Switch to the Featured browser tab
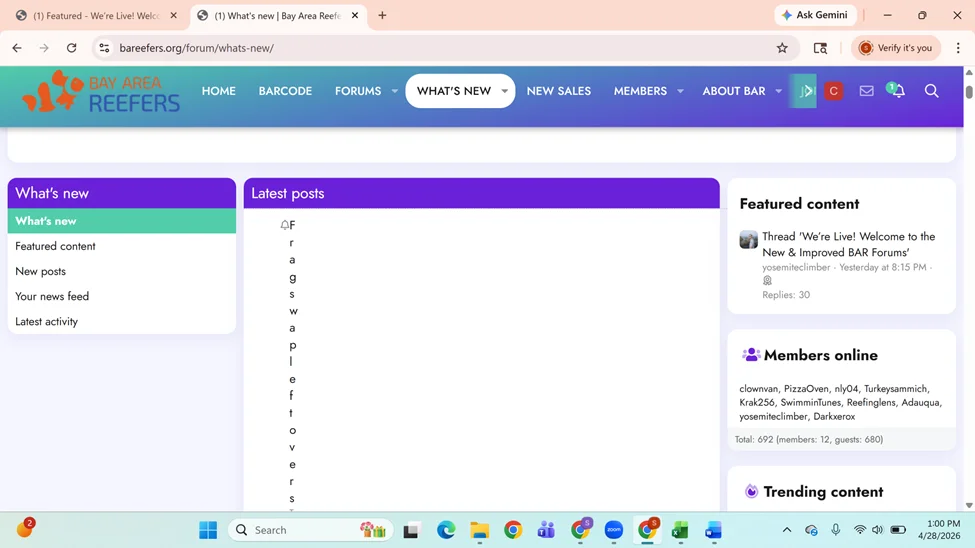Screen dimensions: 975x548 tap(95, 16)
